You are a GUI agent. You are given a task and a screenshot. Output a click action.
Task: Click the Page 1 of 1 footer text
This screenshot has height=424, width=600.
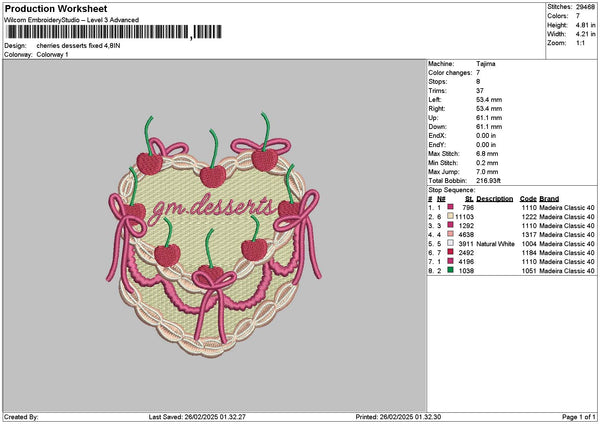coord(576,416)
